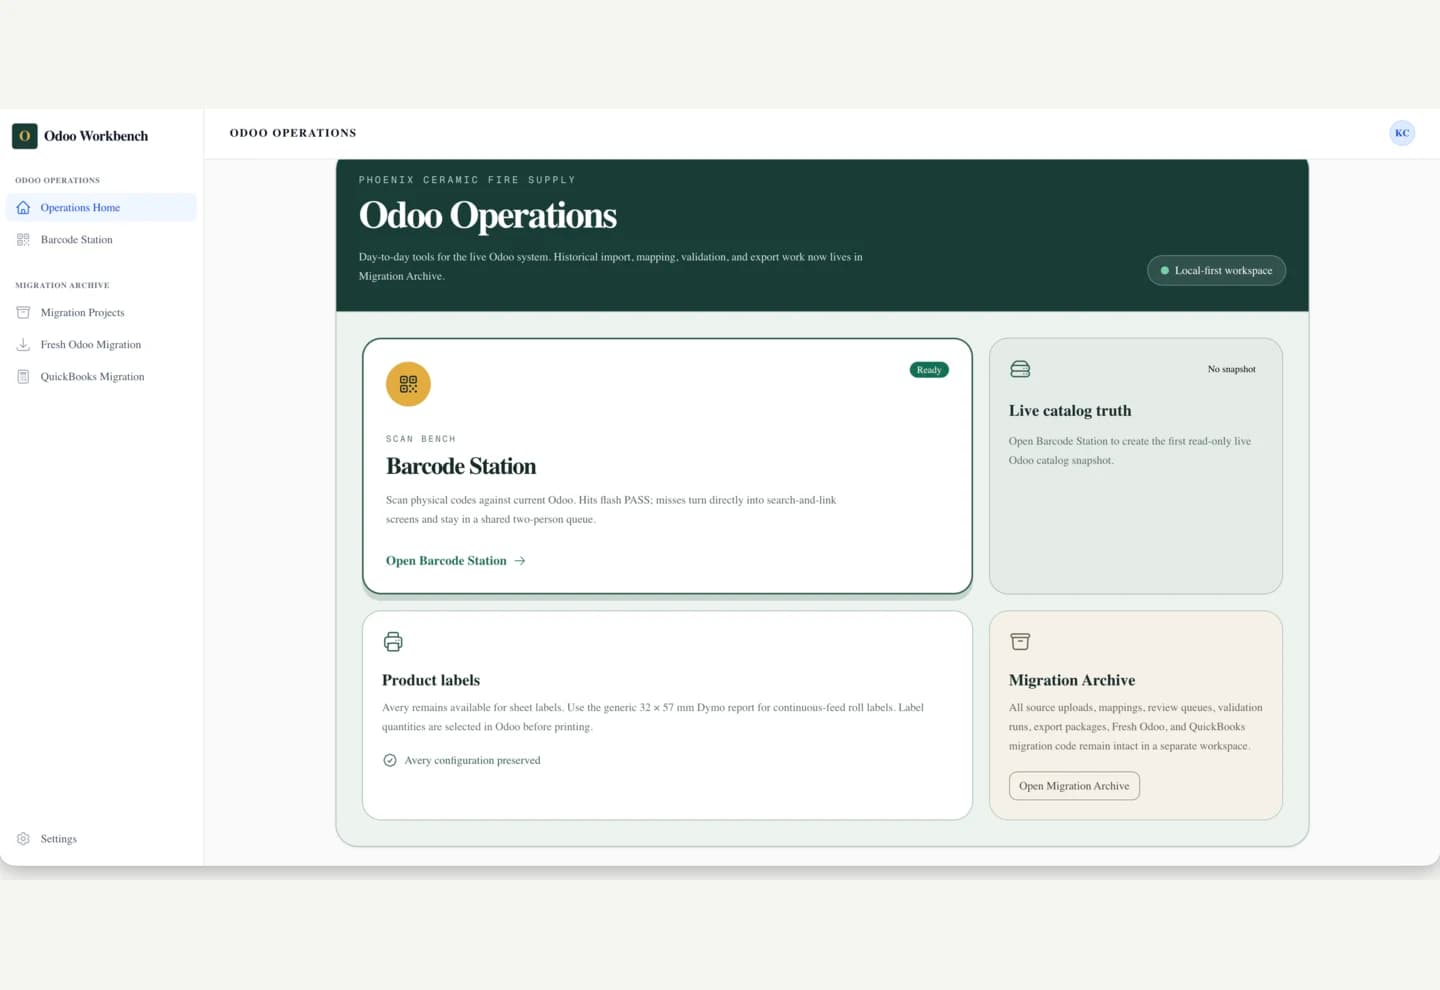Click the Odoo Workbench logo icon
This screenshot has width=1440, height=990.
pyautogui.click(x=25, y=136)
